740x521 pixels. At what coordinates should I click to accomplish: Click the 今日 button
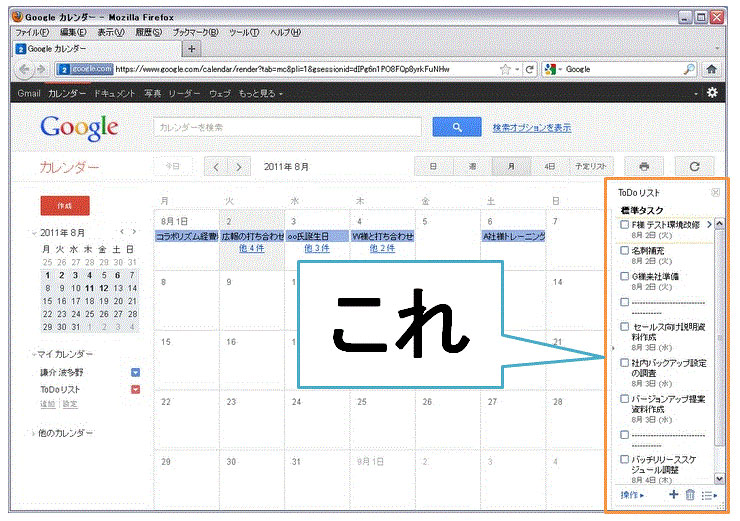172,167
